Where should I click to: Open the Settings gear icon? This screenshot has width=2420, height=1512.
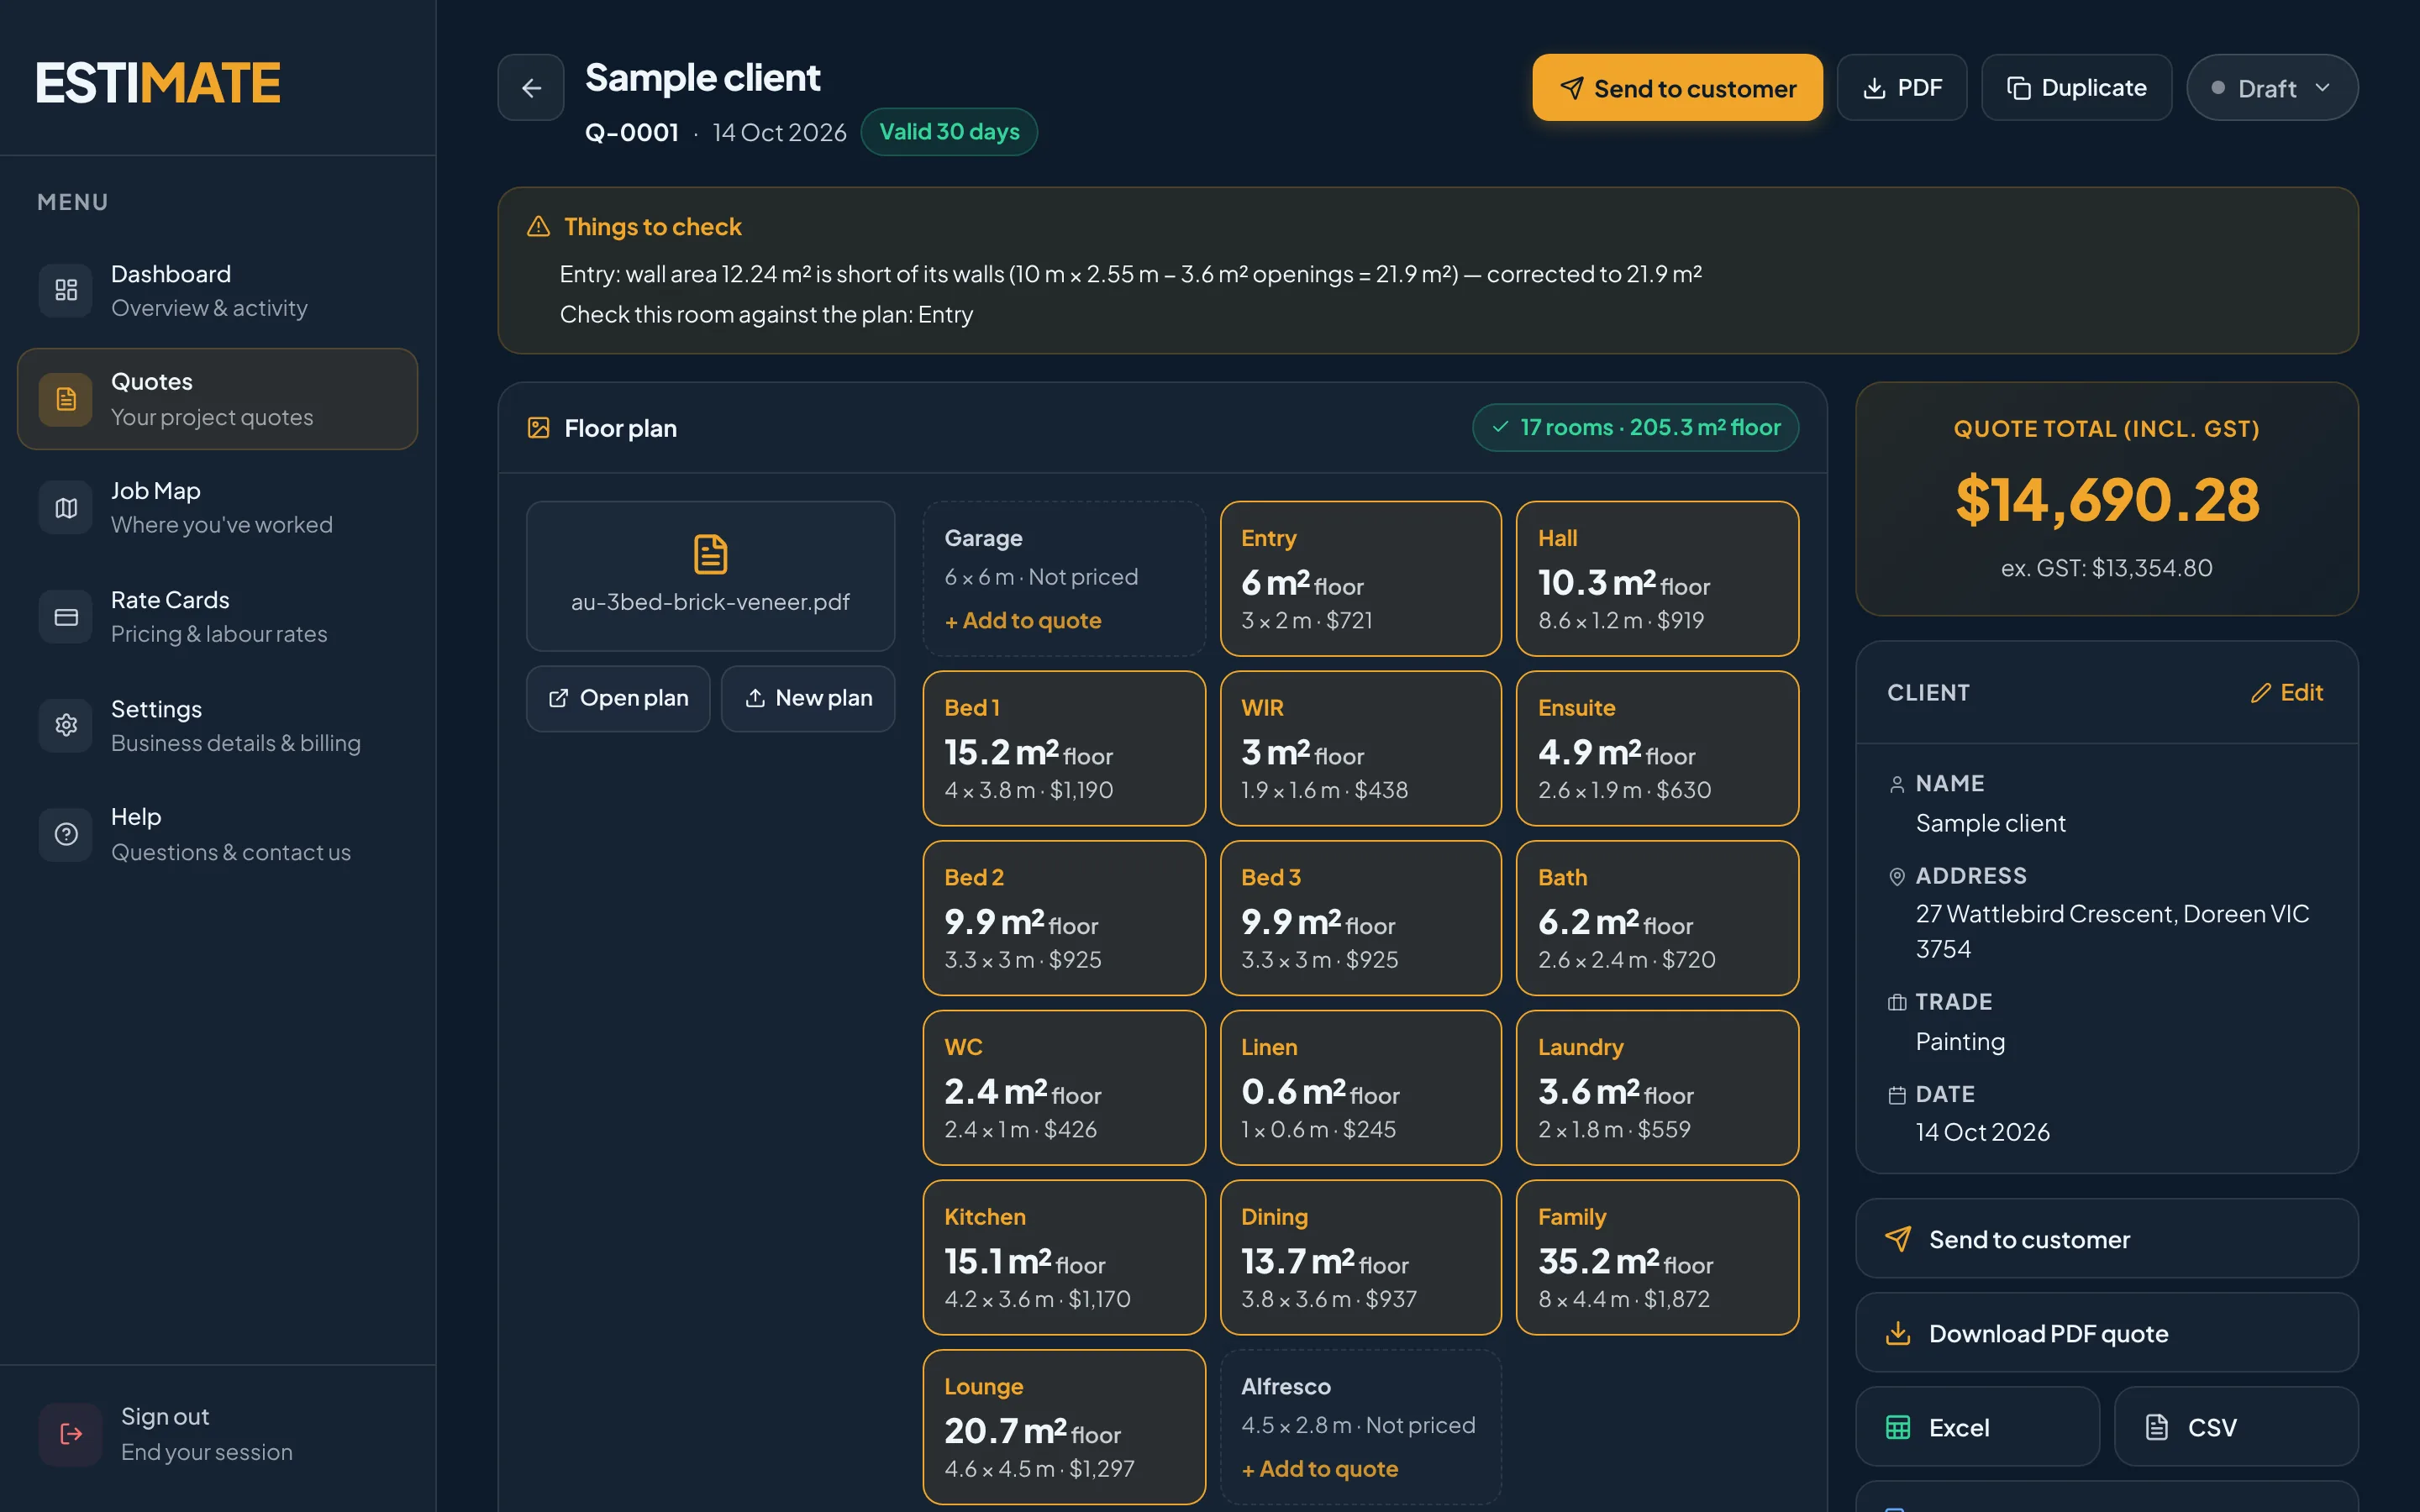[x=66, y=725]
